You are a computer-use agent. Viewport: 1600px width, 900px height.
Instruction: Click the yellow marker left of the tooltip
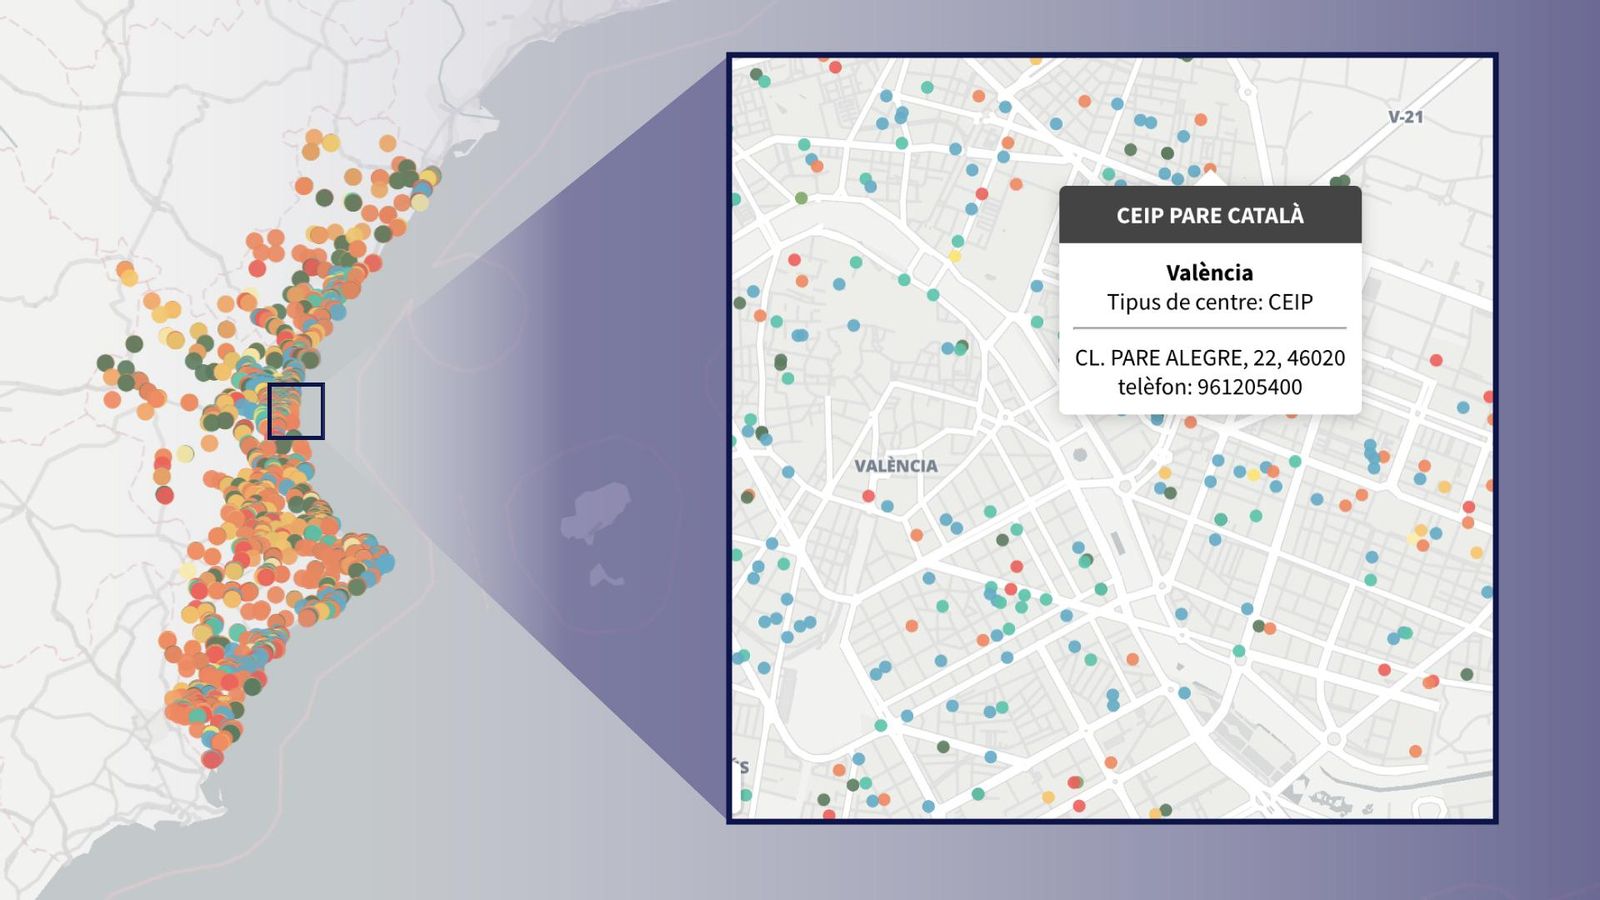click(x=955, y=257)
